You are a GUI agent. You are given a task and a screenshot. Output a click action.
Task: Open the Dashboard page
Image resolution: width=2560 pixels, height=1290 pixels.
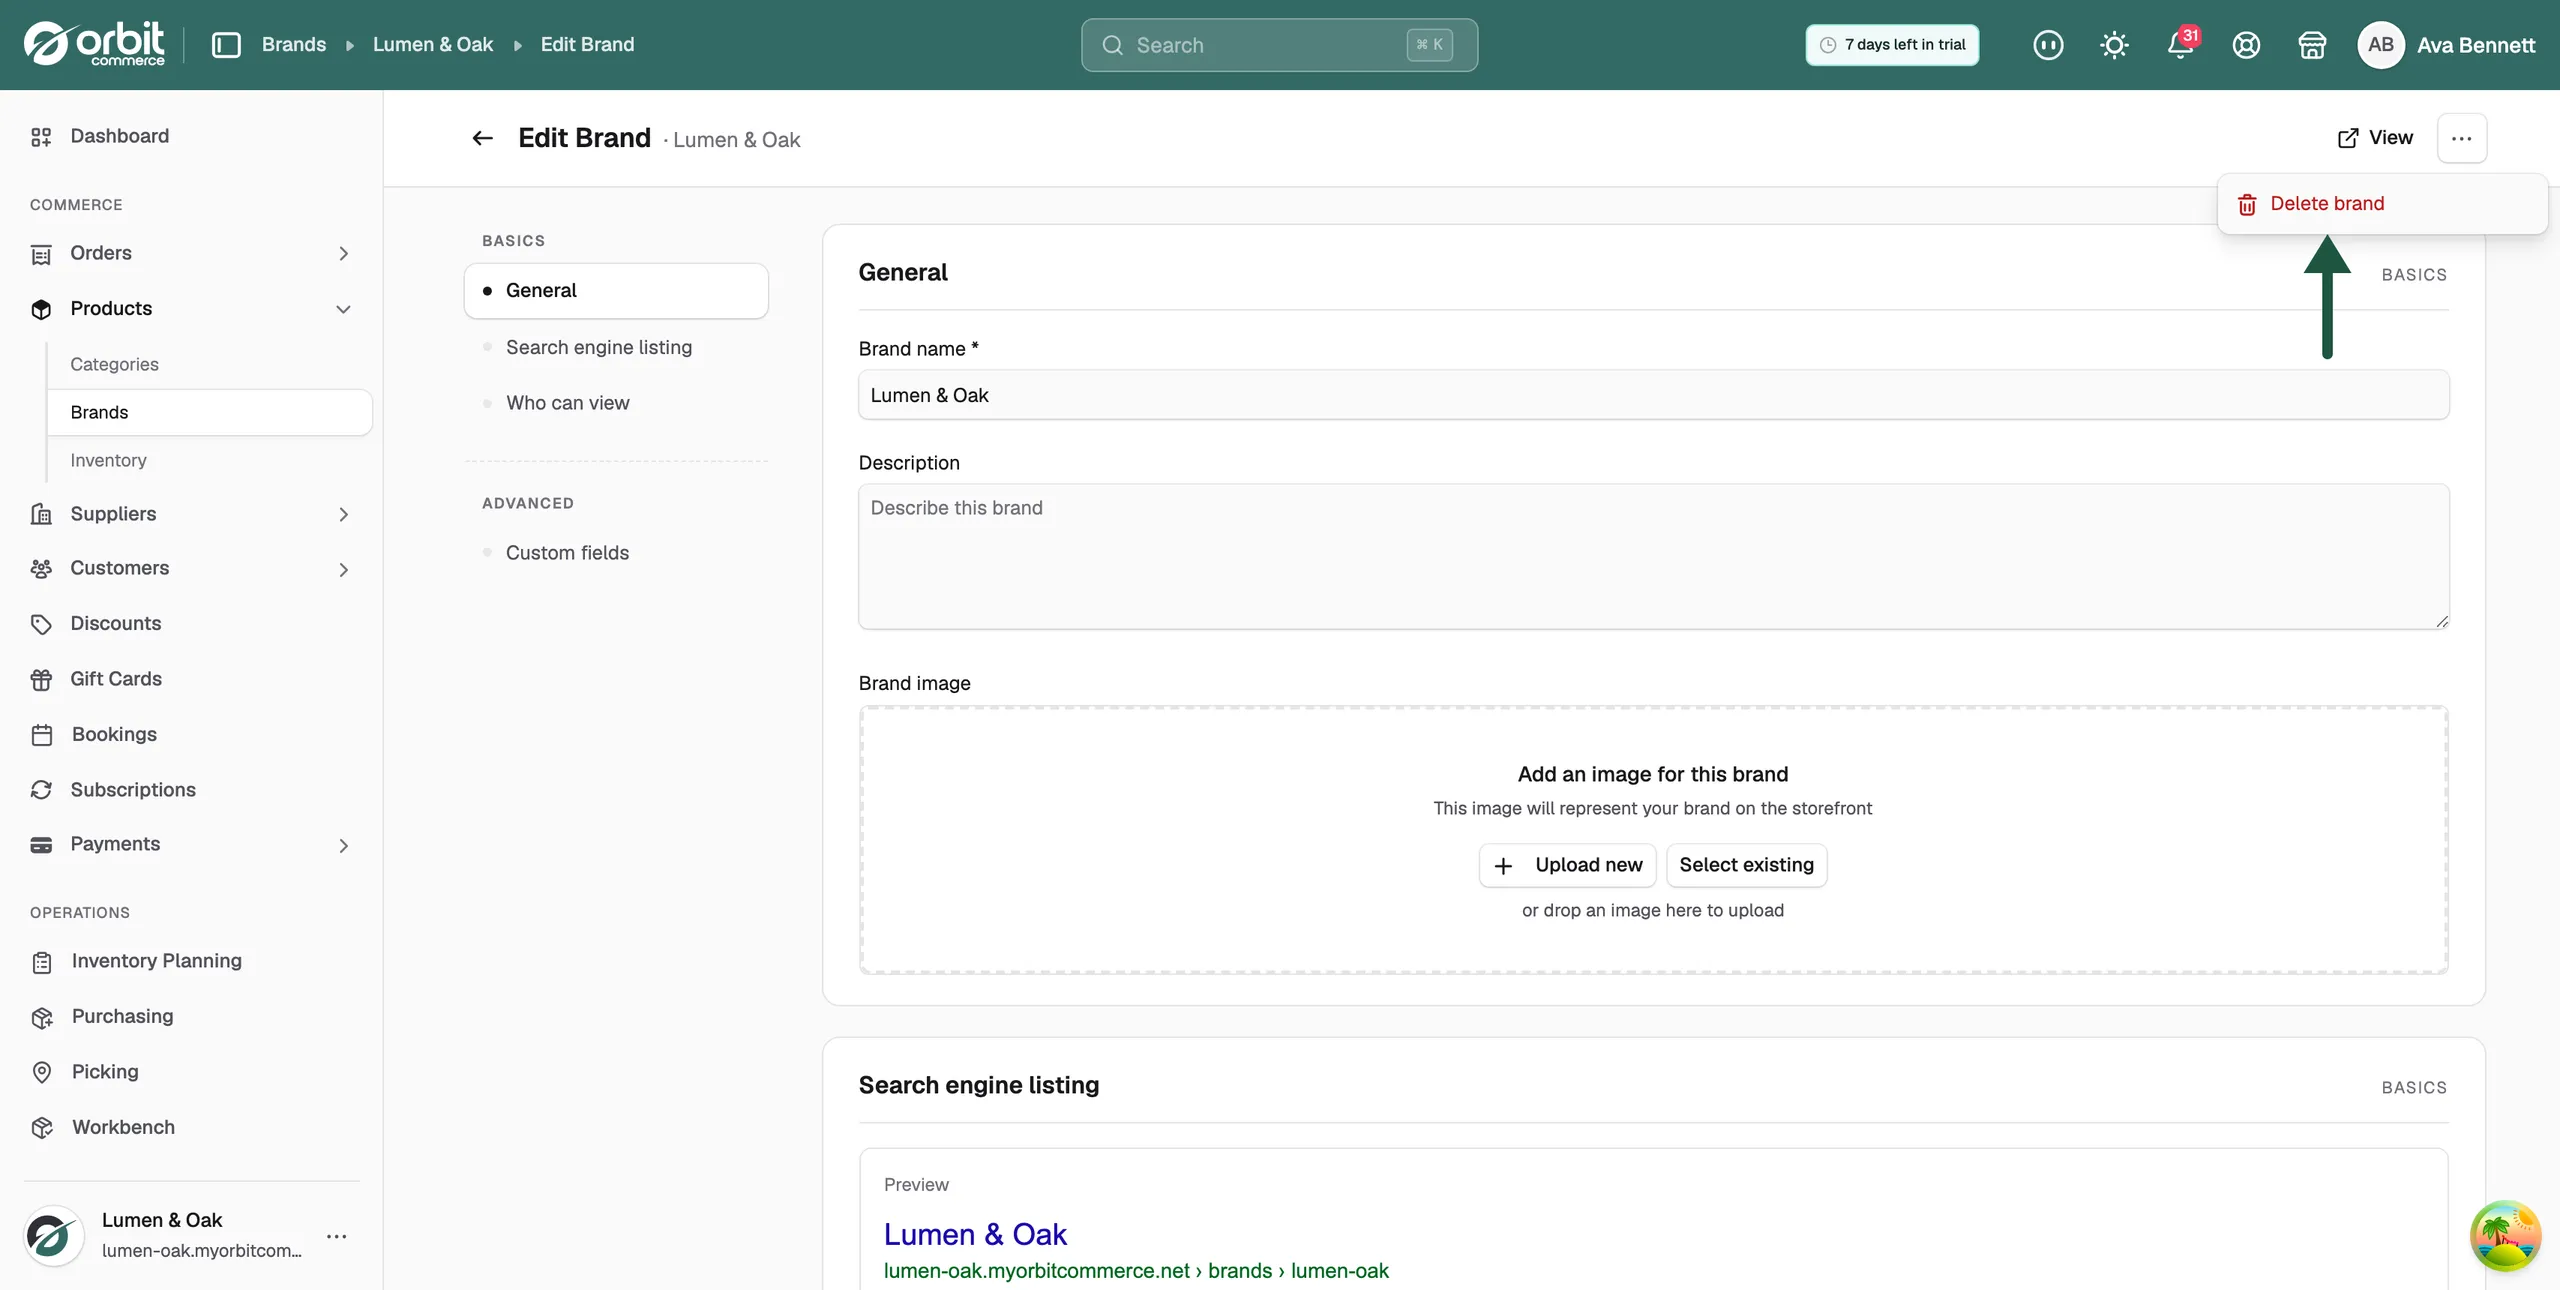coord(120,136)
